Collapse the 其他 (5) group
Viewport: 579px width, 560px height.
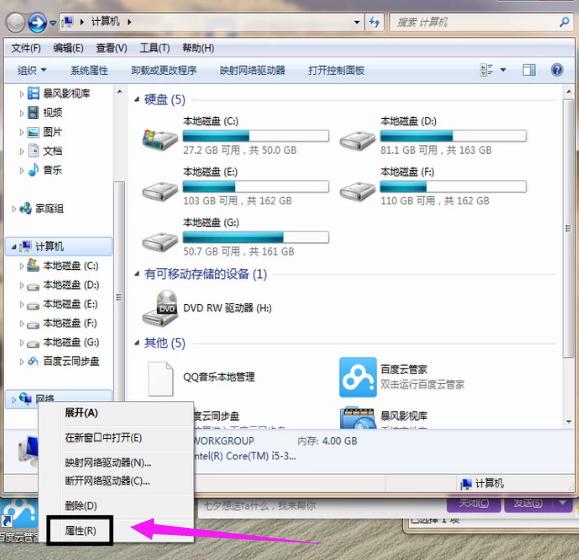click(x=137, y=343)
